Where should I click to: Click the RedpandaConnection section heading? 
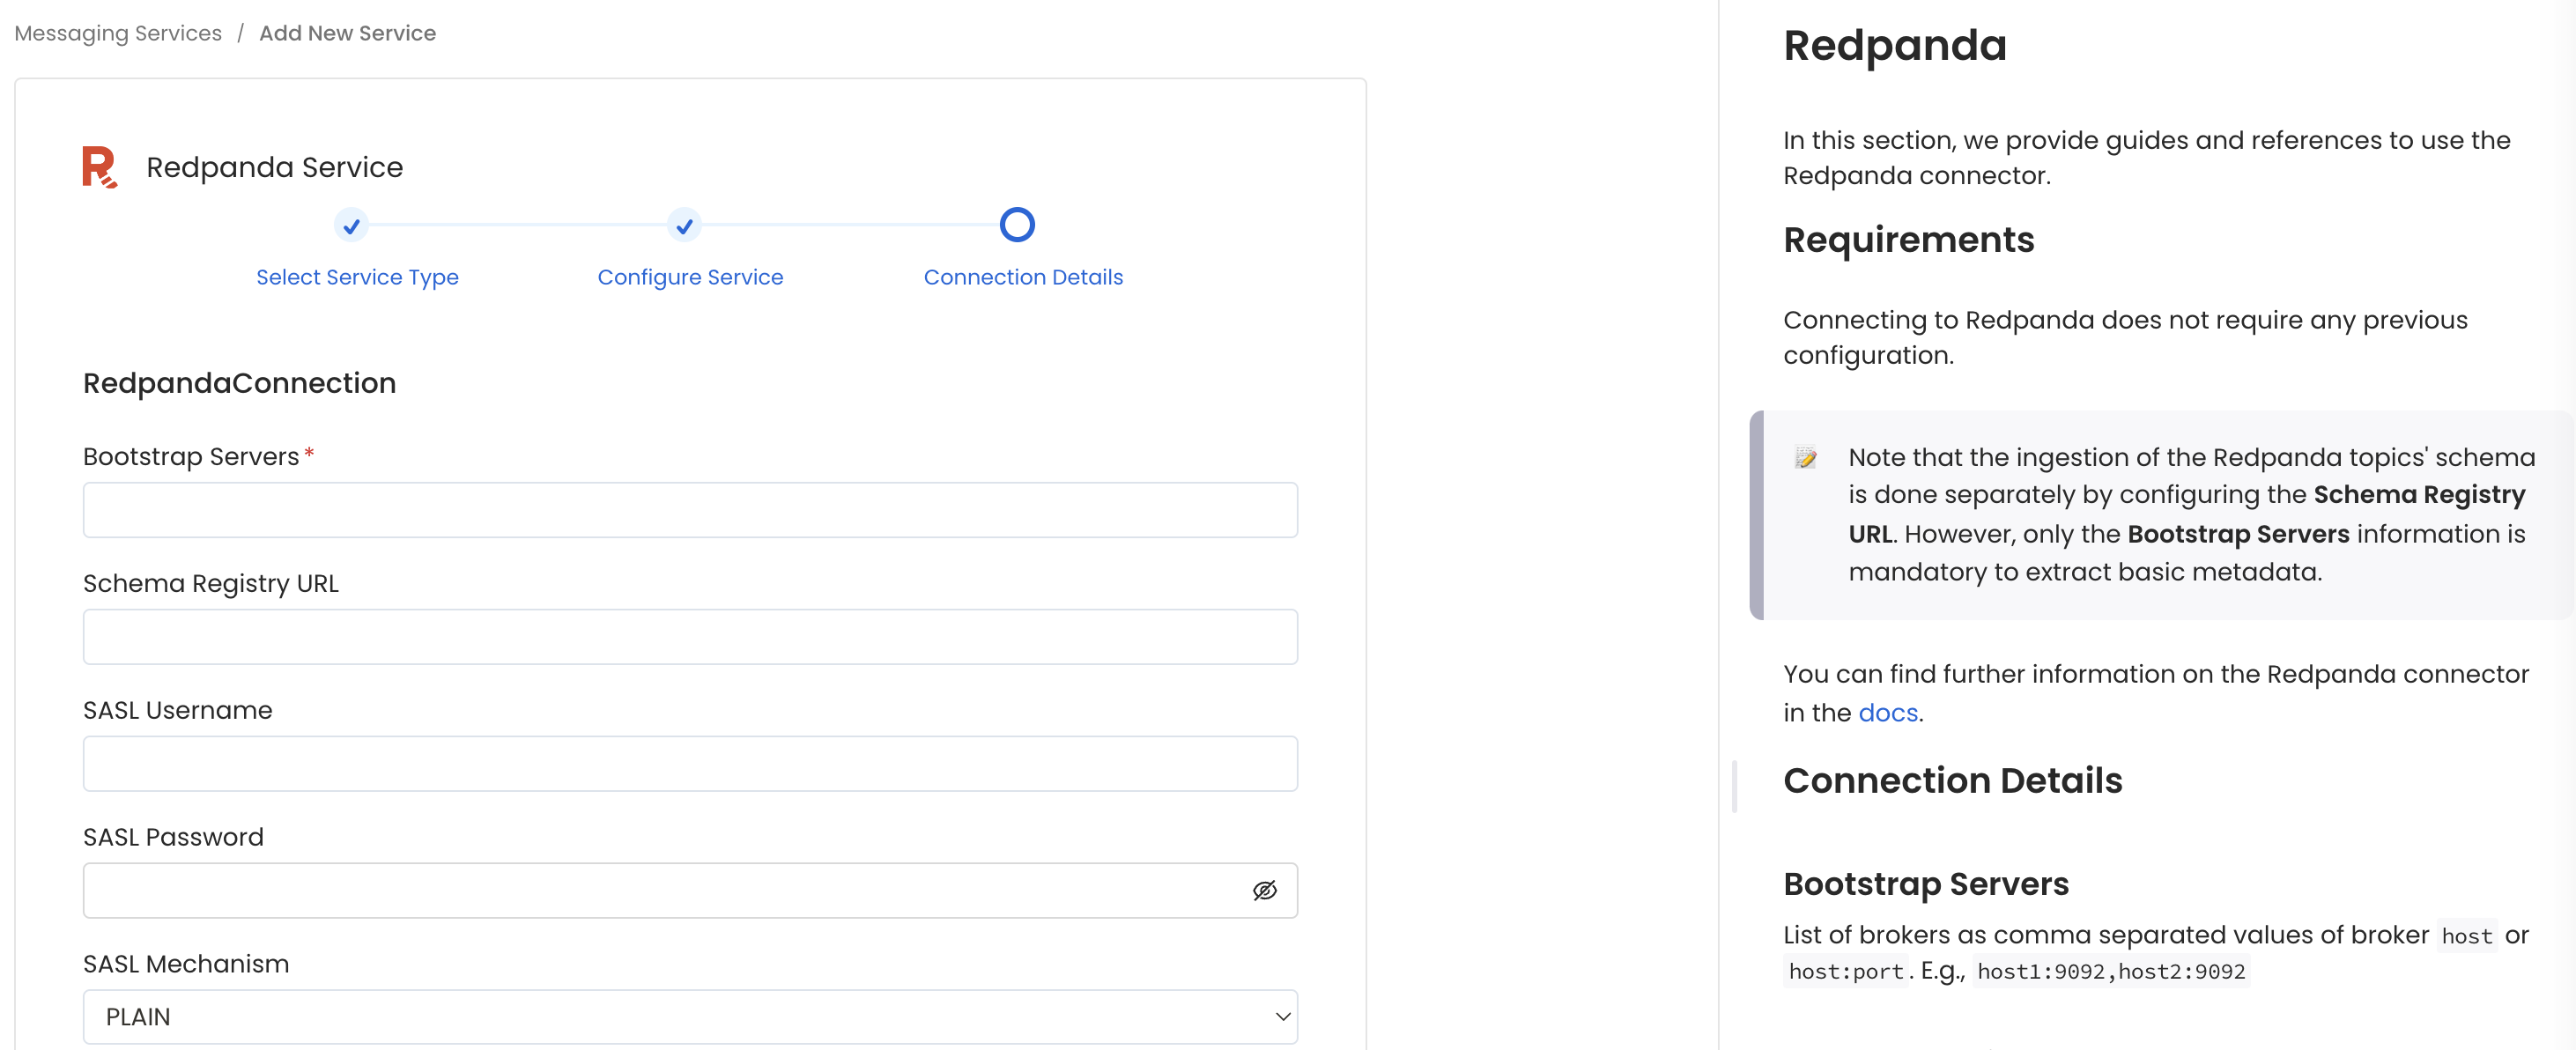(238, 383)
